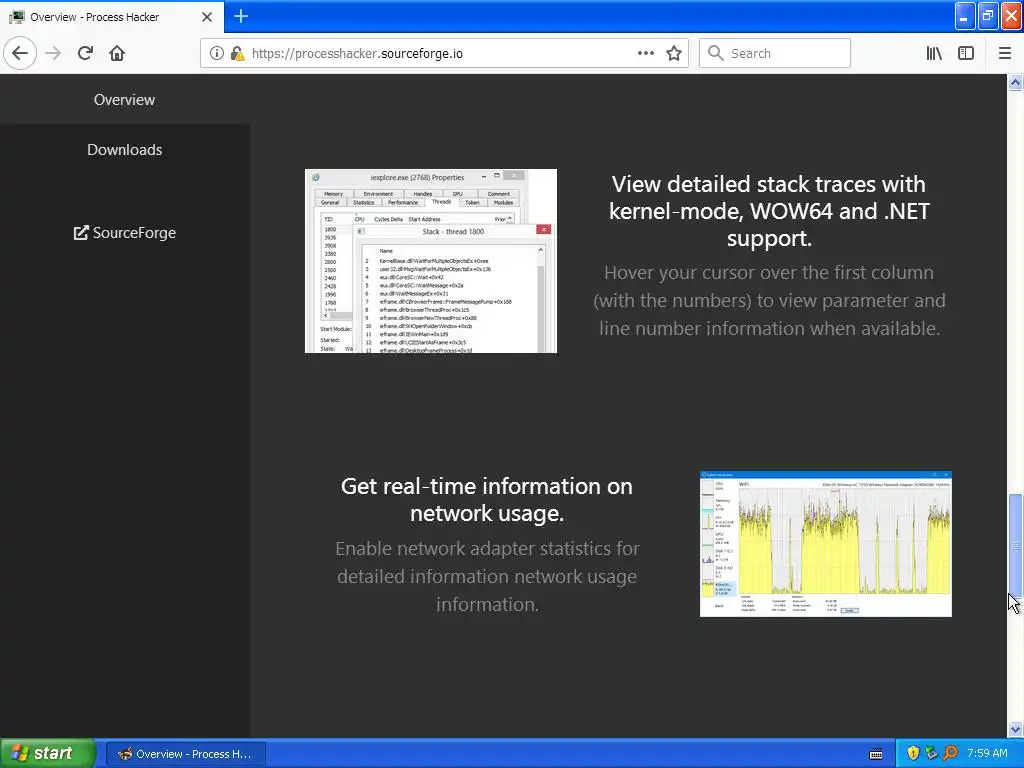Click the page scrollbar up arrow

pos(1015,82)
